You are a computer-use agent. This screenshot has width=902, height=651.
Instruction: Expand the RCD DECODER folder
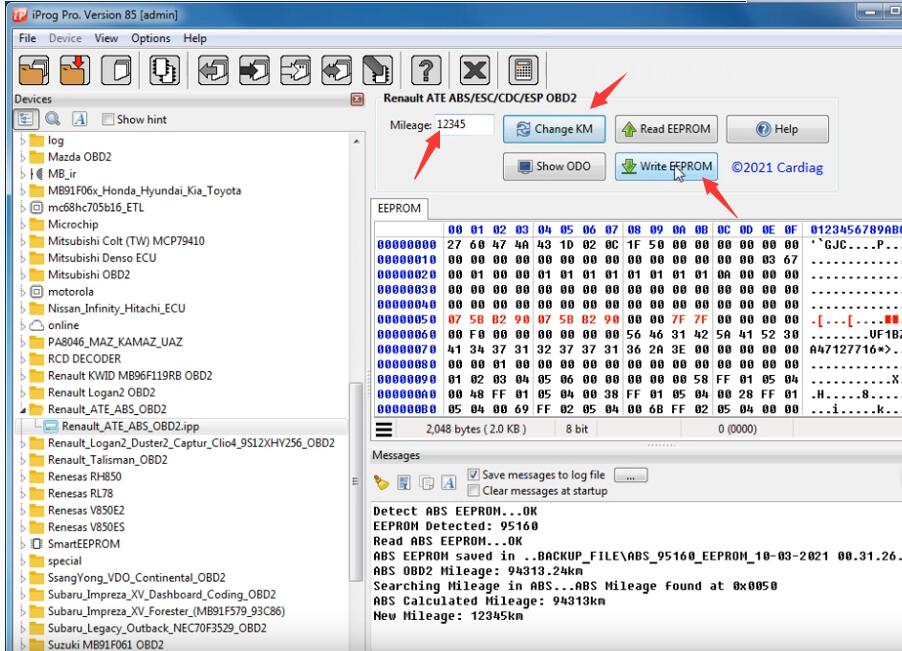point(23,359)
